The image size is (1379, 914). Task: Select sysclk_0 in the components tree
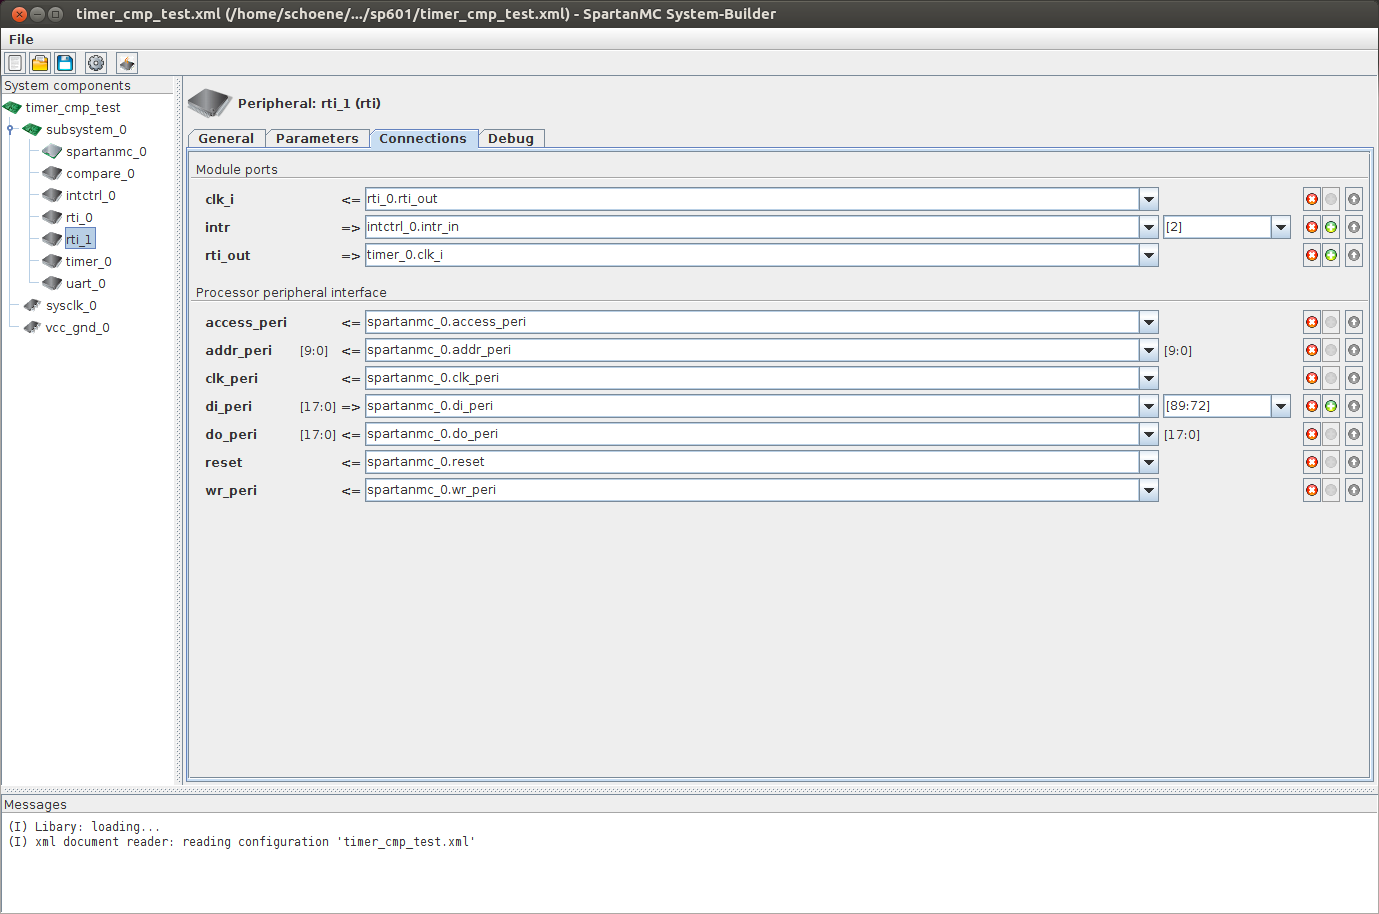71,305
